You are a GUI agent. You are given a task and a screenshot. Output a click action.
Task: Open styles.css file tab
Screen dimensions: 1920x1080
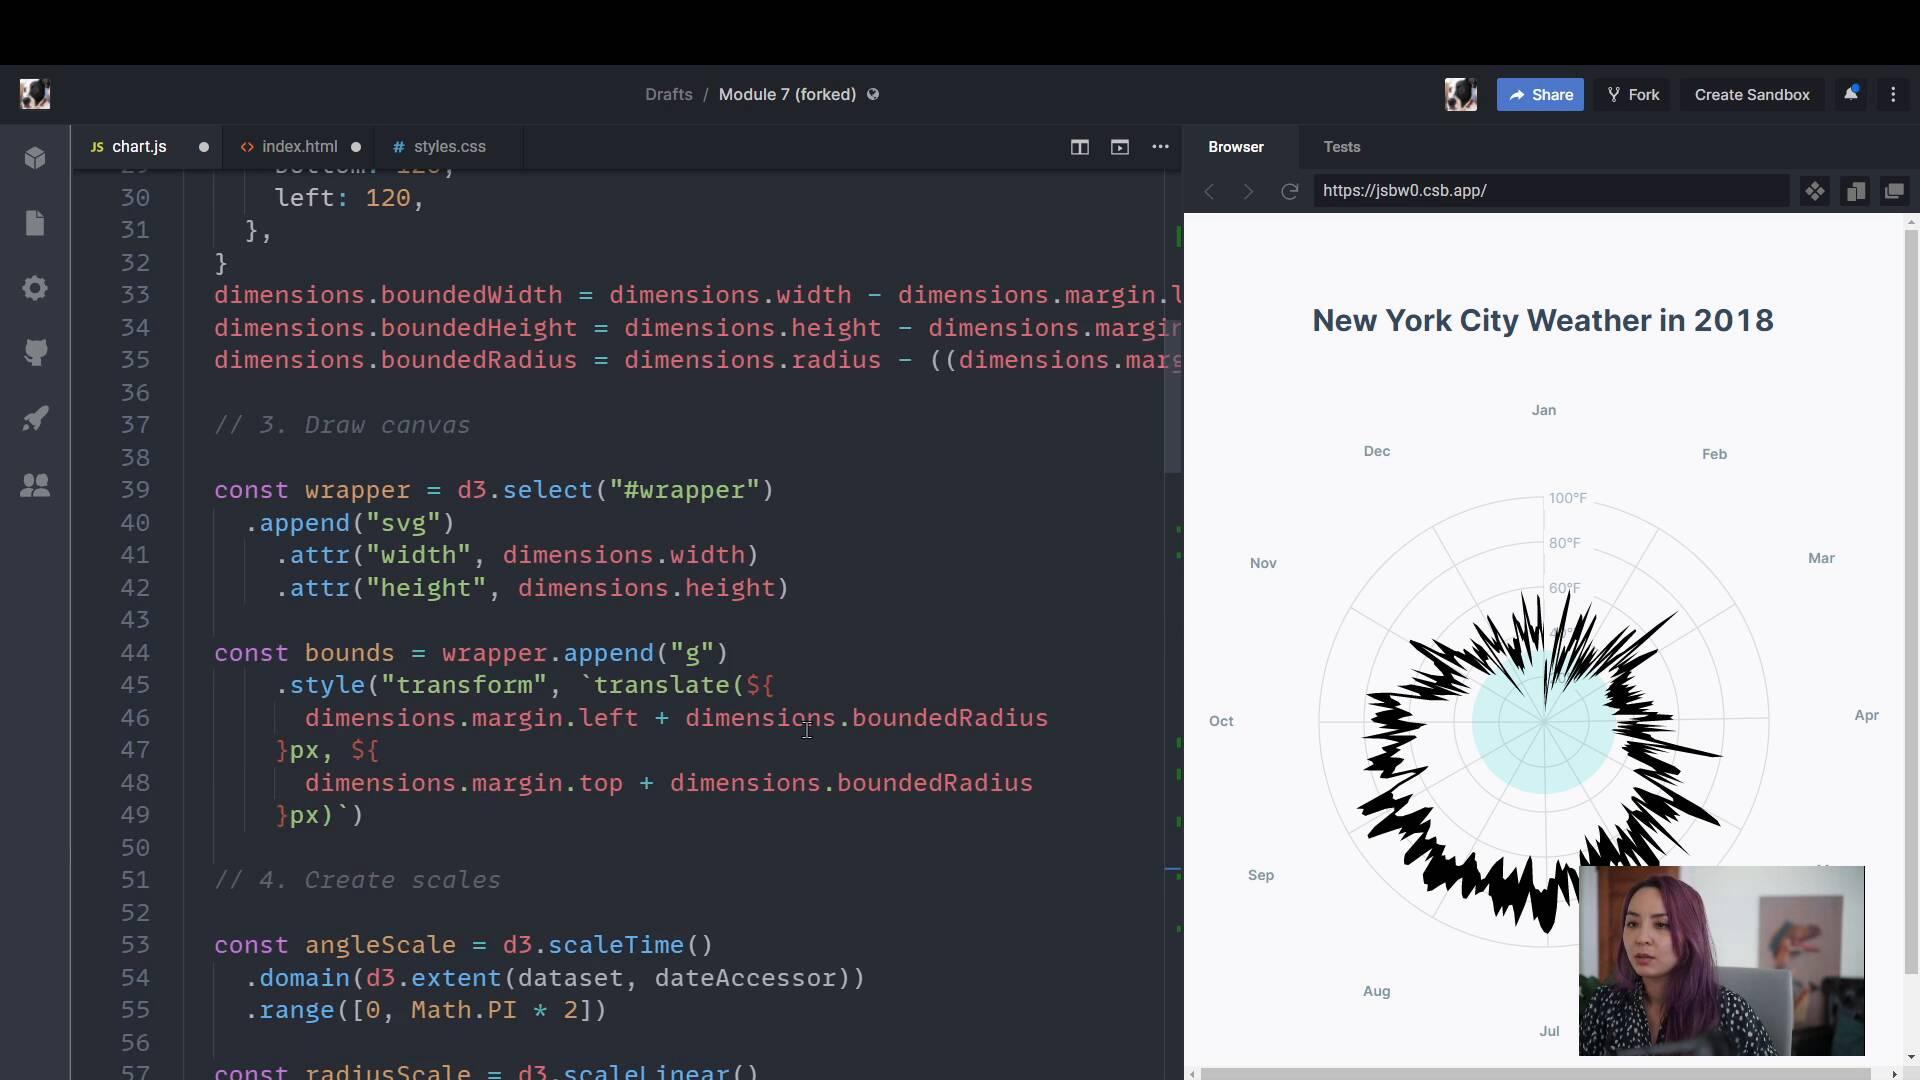(448, 146)
